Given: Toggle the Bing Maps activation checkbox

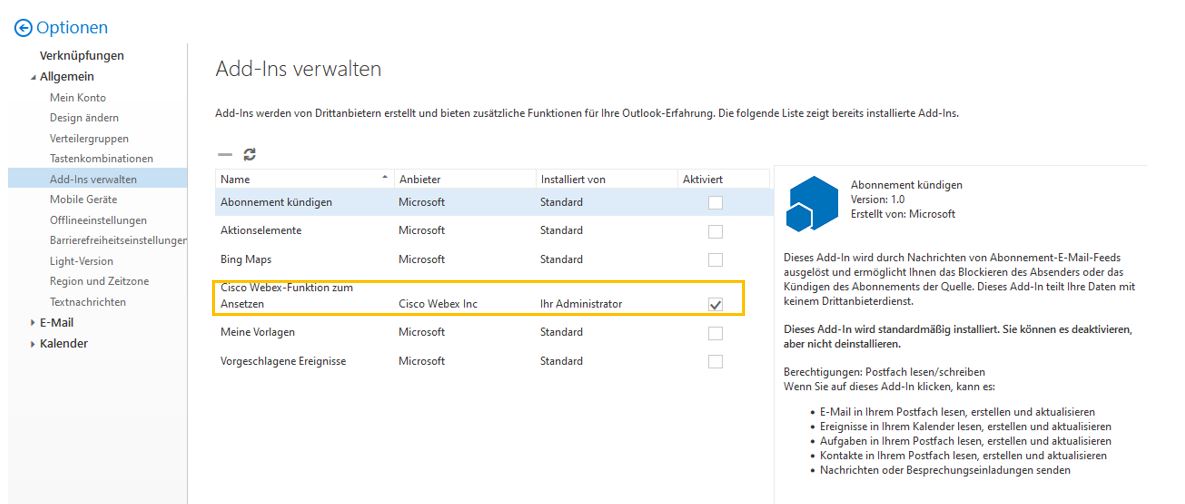Looking at the screenshot, I should click(x=715, y=260).
